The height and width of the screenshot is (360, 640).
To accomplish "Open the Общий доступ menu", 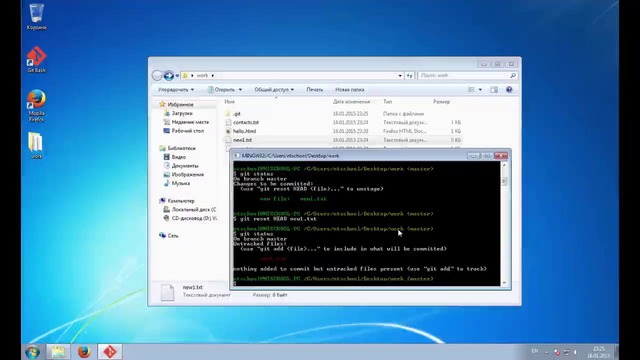I will click(x=274, y=89).
